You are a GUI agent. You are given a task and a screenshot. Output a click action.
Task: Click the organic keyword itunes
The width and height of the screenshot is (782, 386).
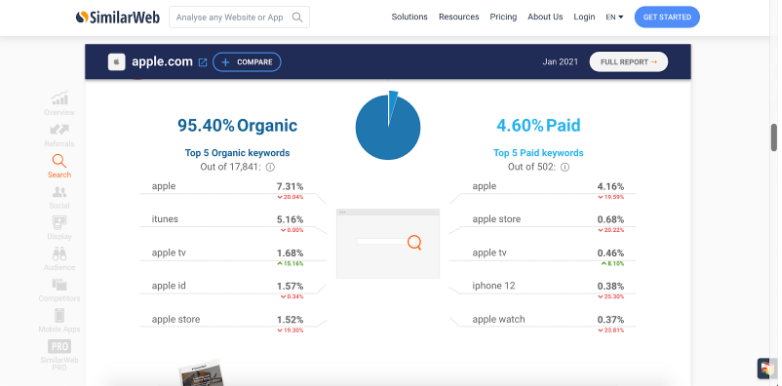click(x=165, y=219)
